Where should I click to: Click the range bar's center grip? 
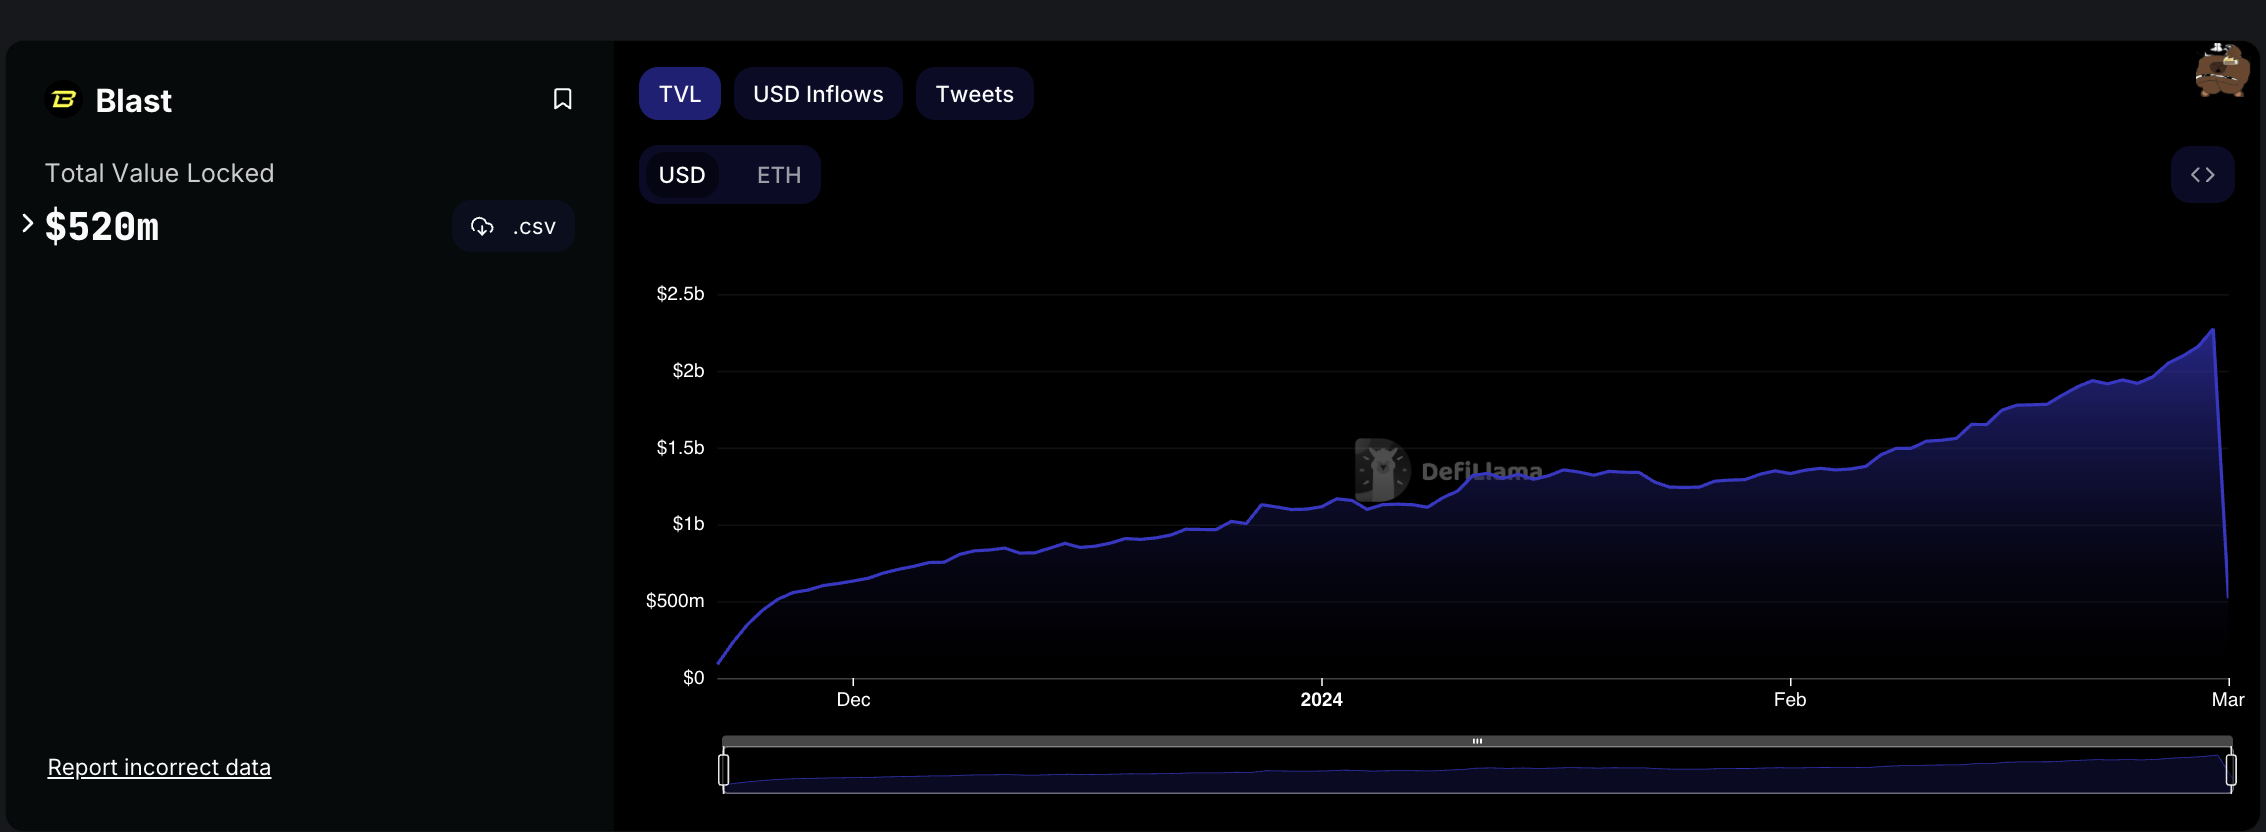tap(1477, 741)
